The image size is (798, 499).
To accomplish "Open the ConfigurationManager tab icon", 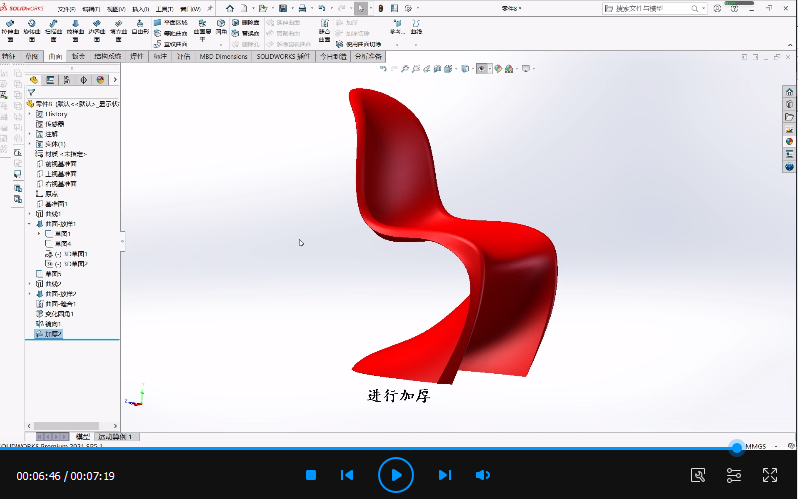I will 67,80.
